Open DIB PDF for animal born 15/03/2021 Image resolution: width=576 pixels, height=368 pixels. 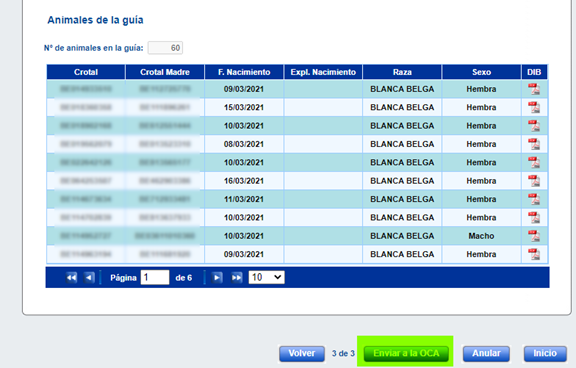[534, 107]
